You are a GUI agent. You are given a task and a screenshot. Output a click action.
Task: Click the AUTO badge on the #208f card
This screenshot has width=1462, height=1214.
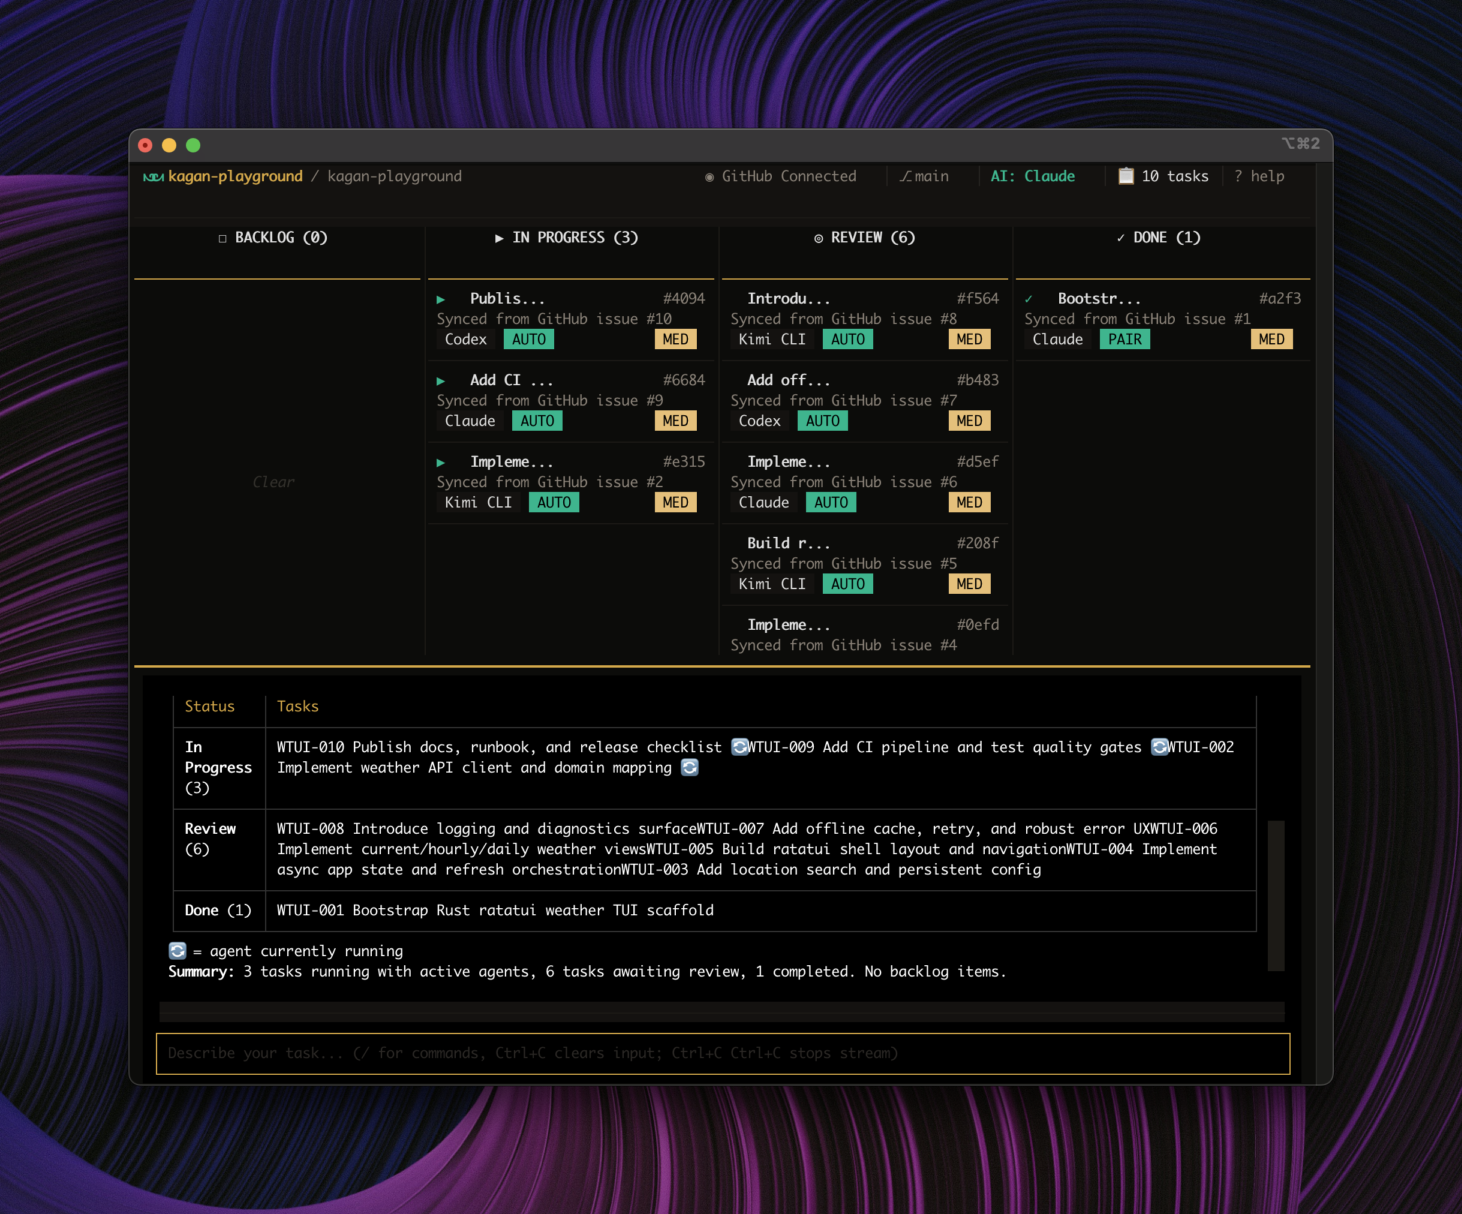pyautogui.click(x=848, y=584)
